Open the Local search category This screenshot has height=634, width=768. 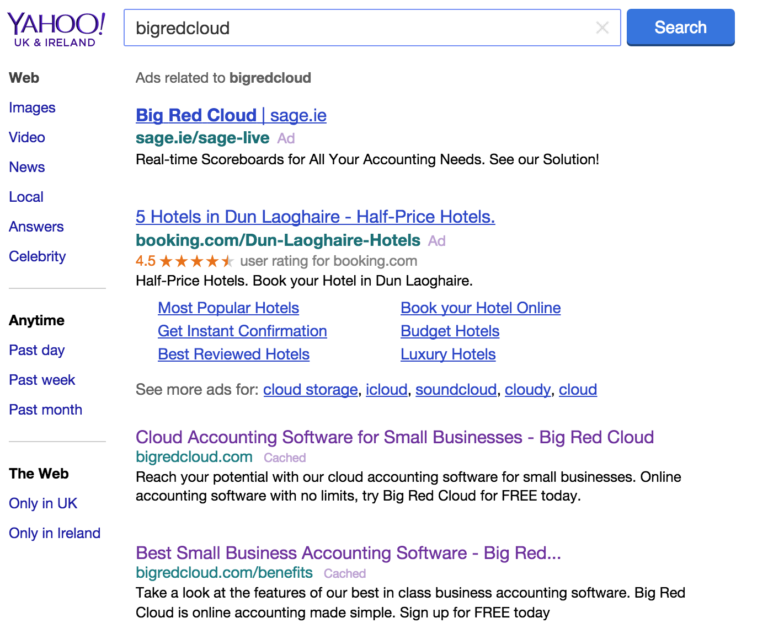(26, 197)
